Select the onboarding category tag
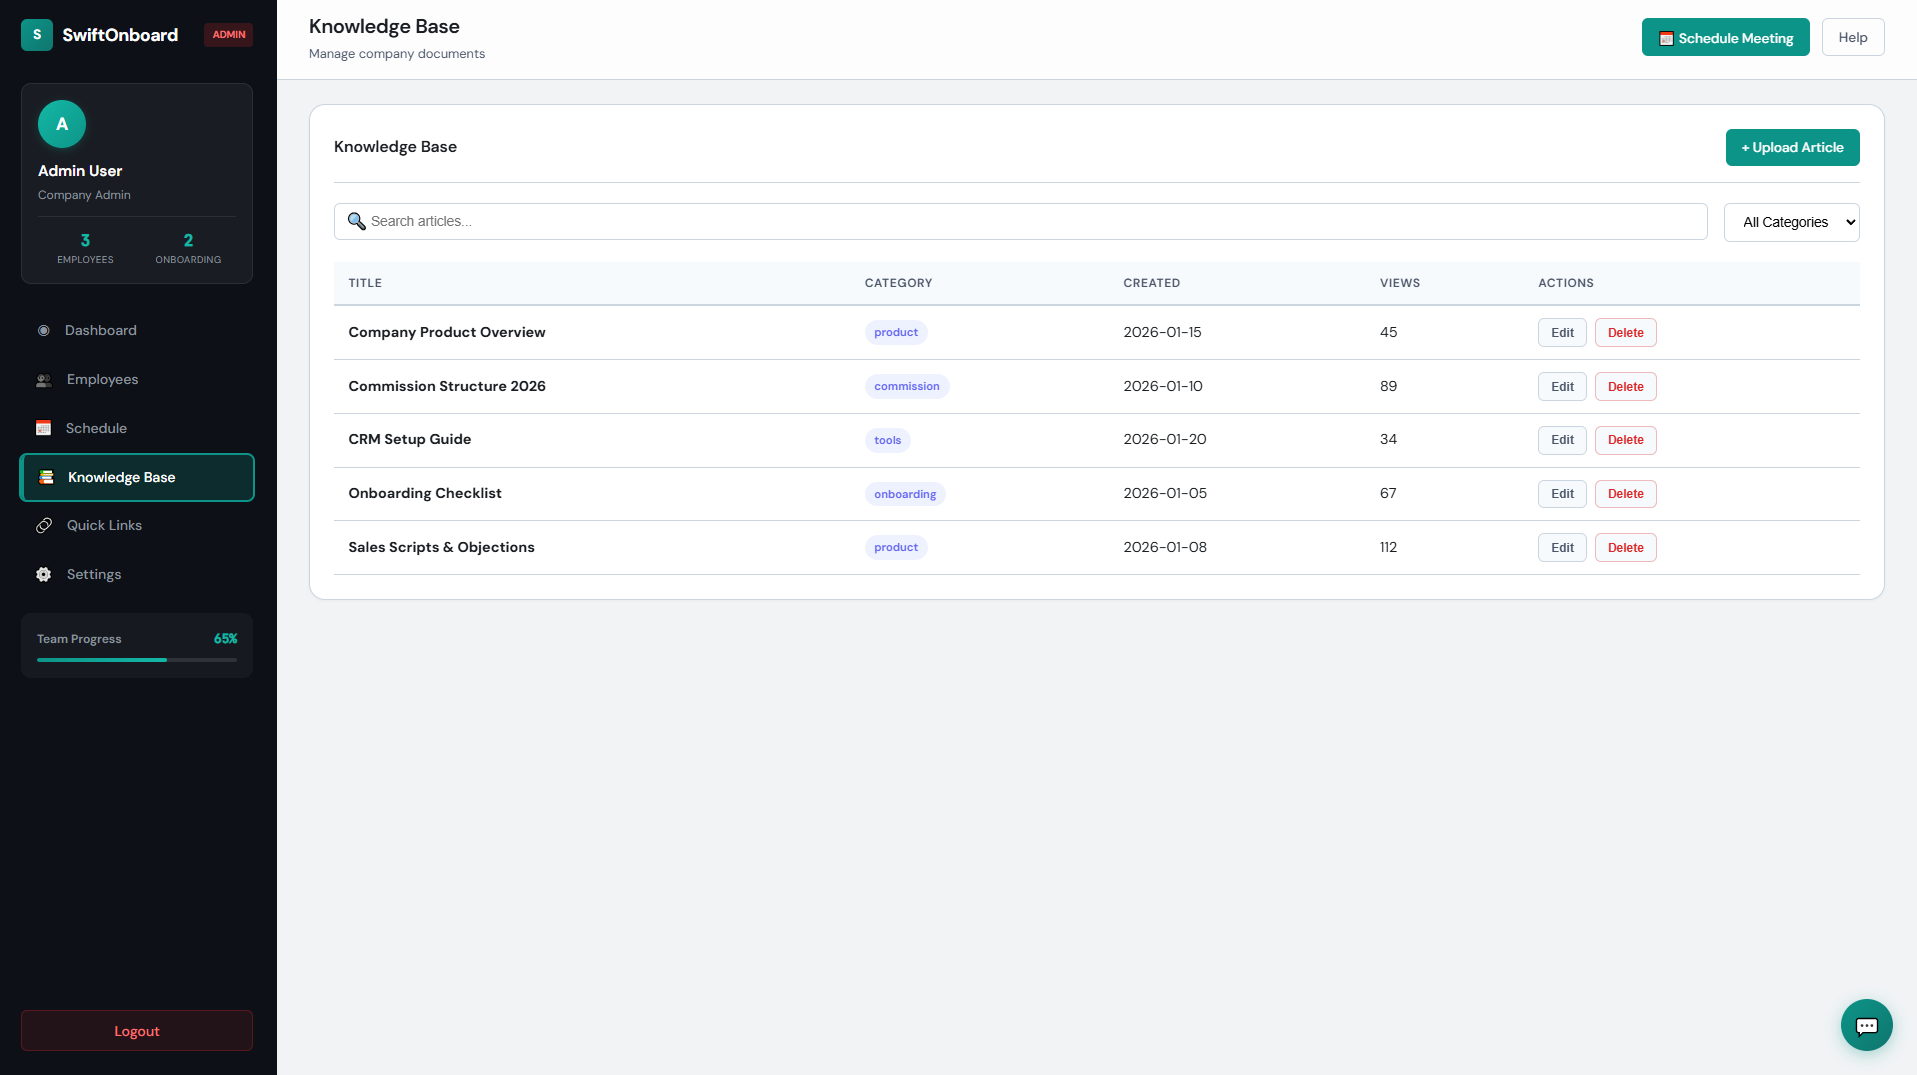 (905, 494)
